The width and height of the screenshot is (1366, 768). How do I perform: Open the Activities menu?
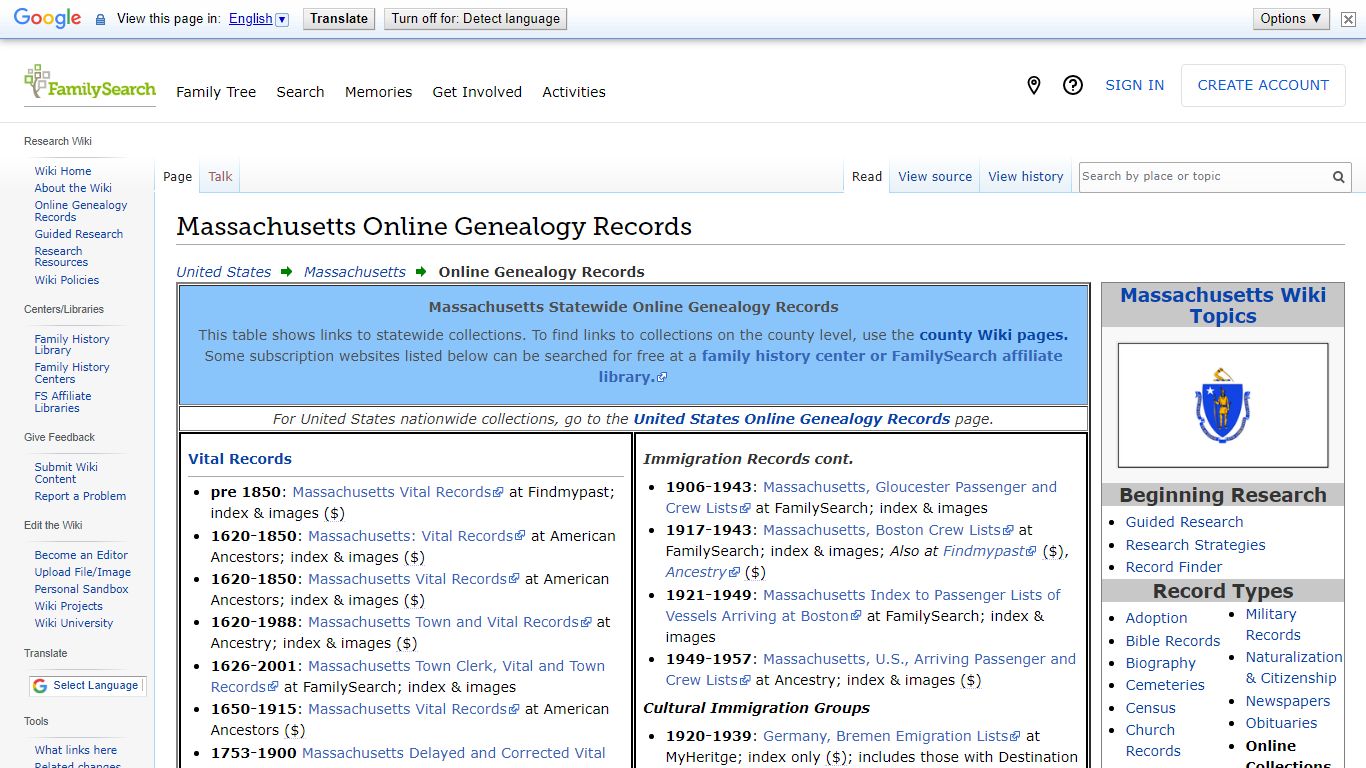point(574,92)
